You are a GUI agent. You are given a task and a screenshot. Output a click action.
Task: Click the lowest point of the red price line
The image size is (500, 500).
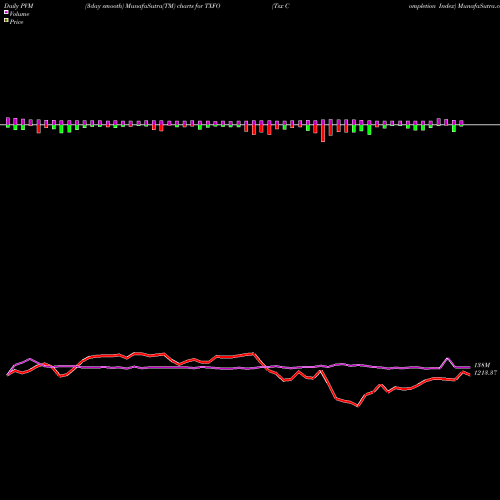click(x=358, y=406)
